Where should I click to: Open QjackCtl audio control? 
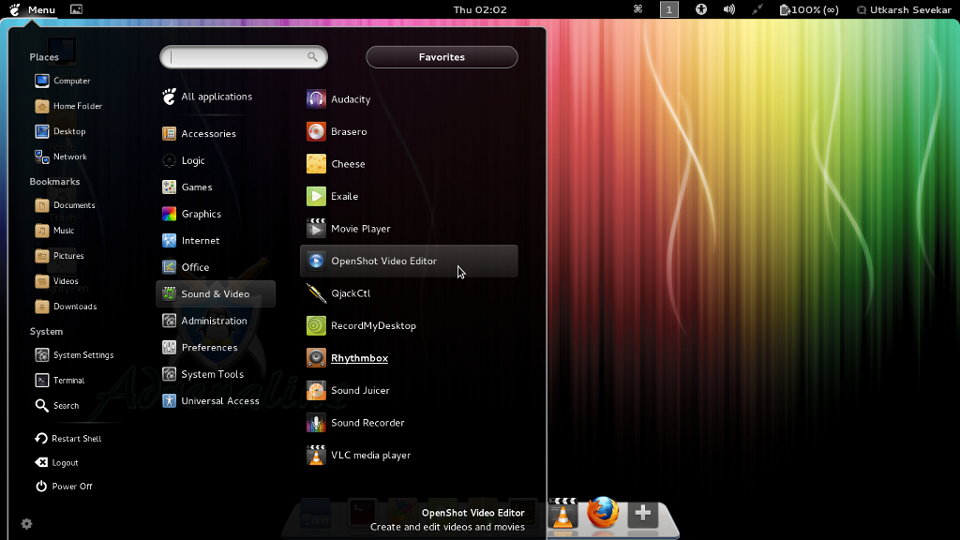(x=350, y=294)
